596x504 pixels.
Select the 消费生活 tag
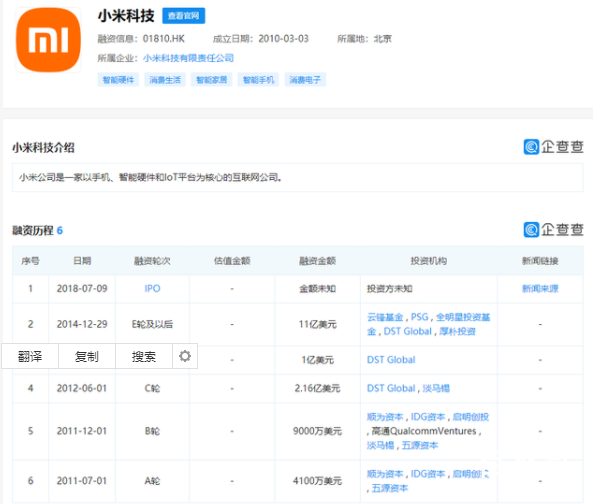pos(165,80)
